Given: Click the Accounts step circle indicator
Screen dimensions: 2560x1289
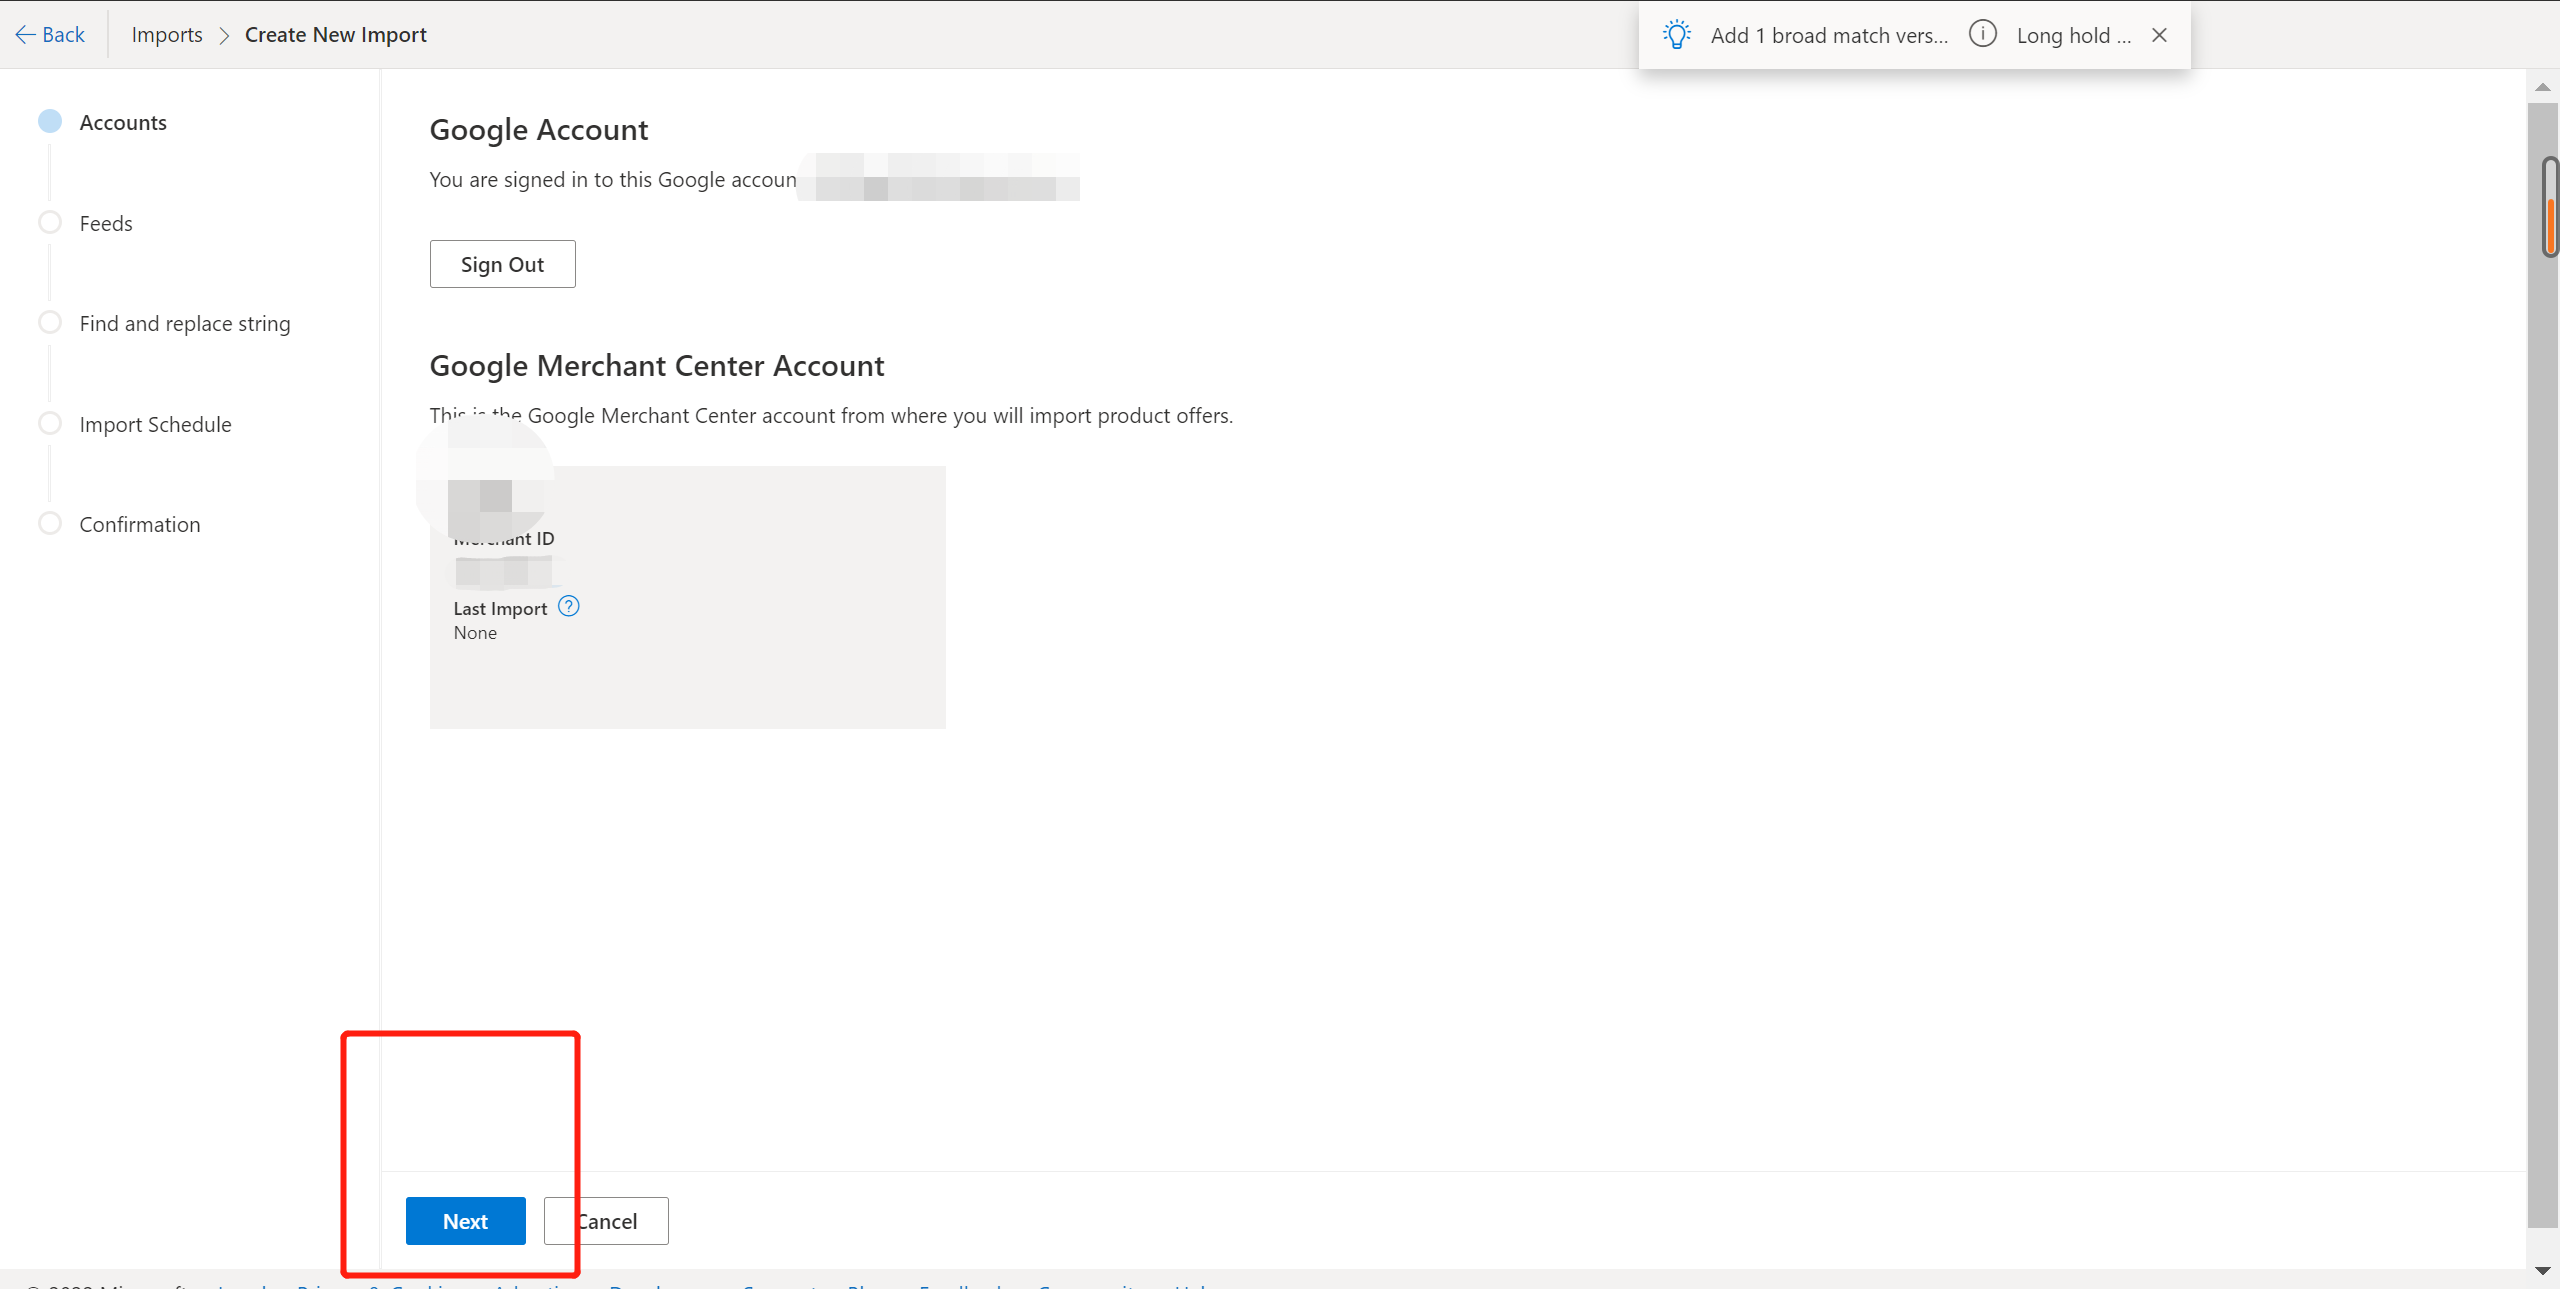Looking at the screenshot, I should coord(50,121).
